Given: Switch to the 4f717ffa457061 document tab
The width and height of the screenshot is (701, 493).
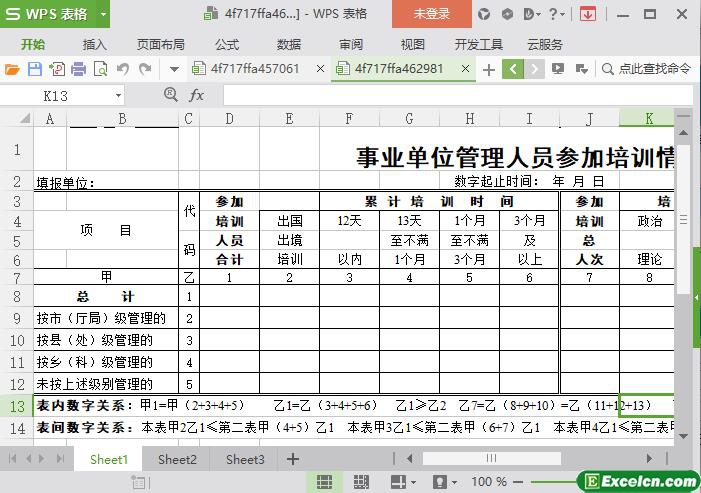Looking at the screenshot, I should pos(254,69).
